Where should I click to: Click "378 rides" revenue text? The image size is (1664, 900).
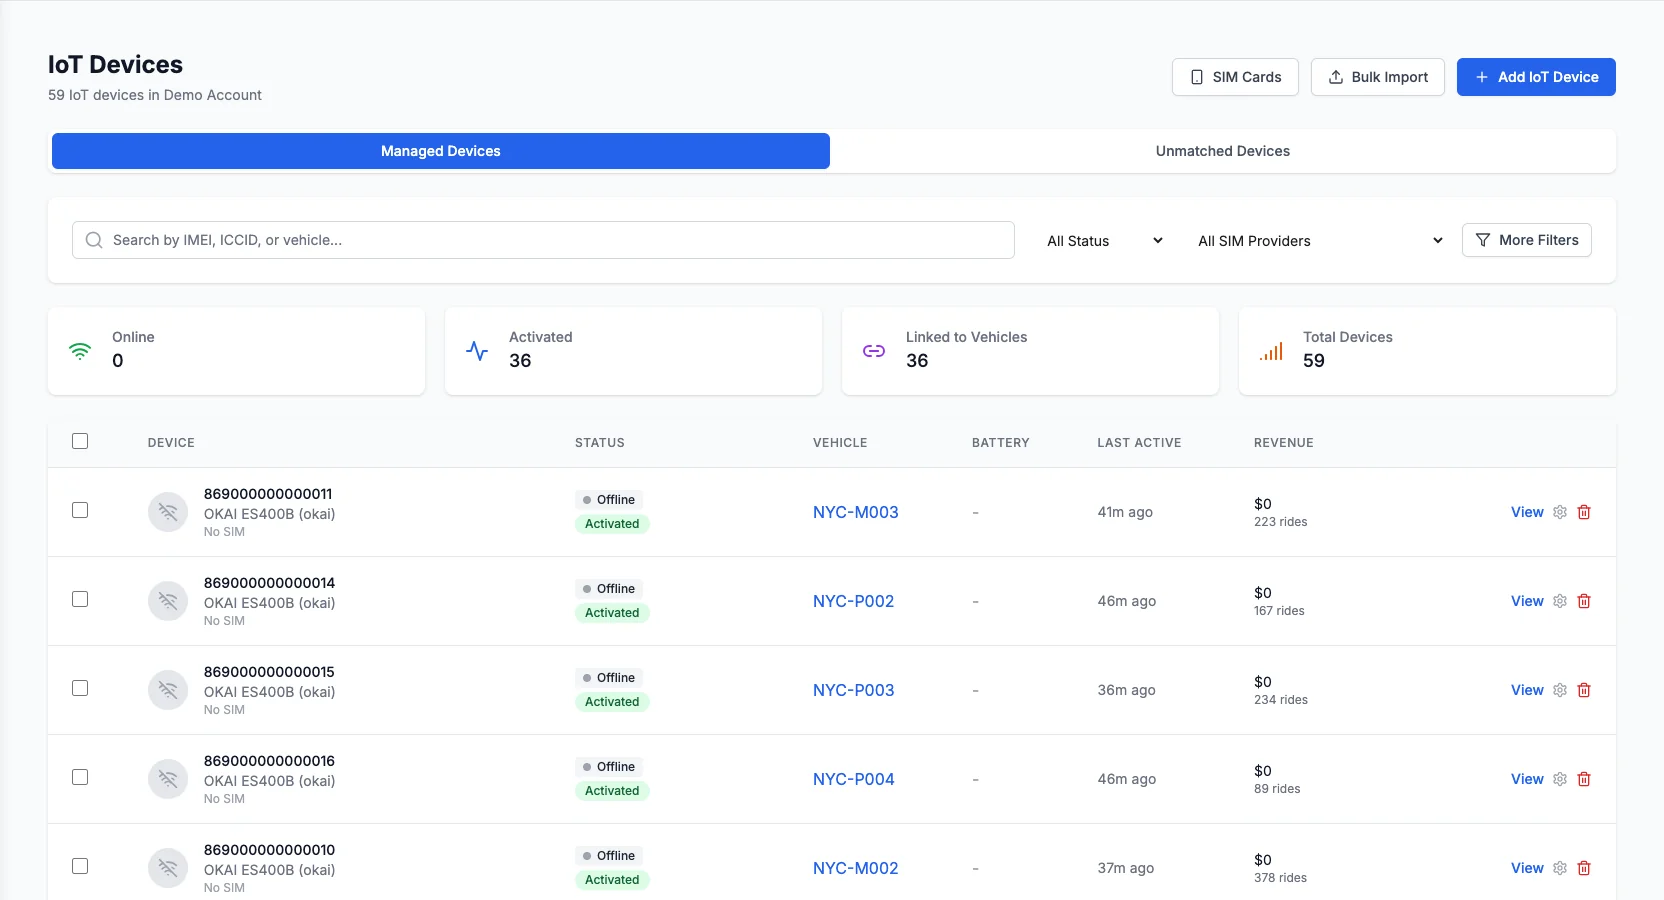tap(1281, 878)
